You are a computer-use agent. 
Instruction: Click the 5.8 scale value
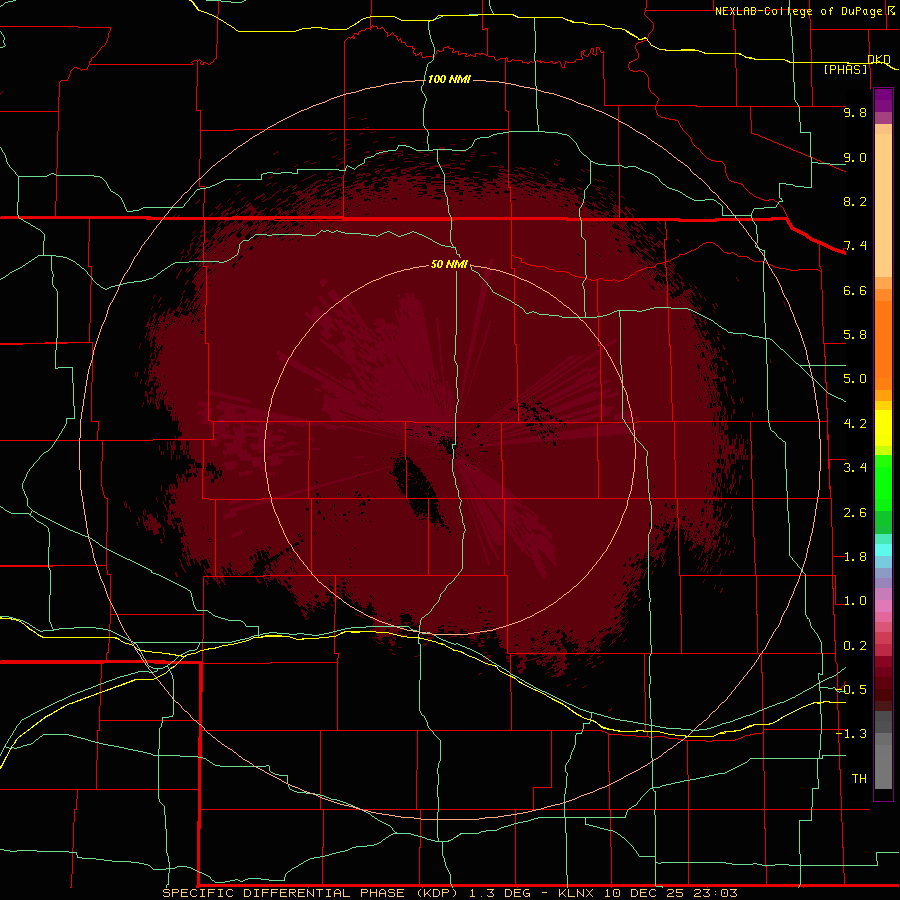point(855,335)
